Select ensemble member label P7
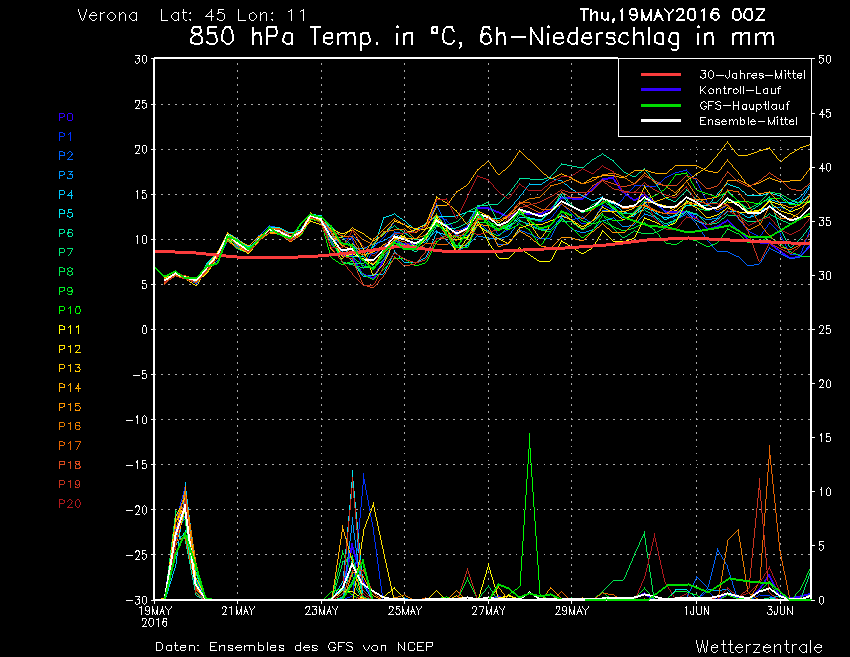The image size is (850, 657). pos(66,252)
